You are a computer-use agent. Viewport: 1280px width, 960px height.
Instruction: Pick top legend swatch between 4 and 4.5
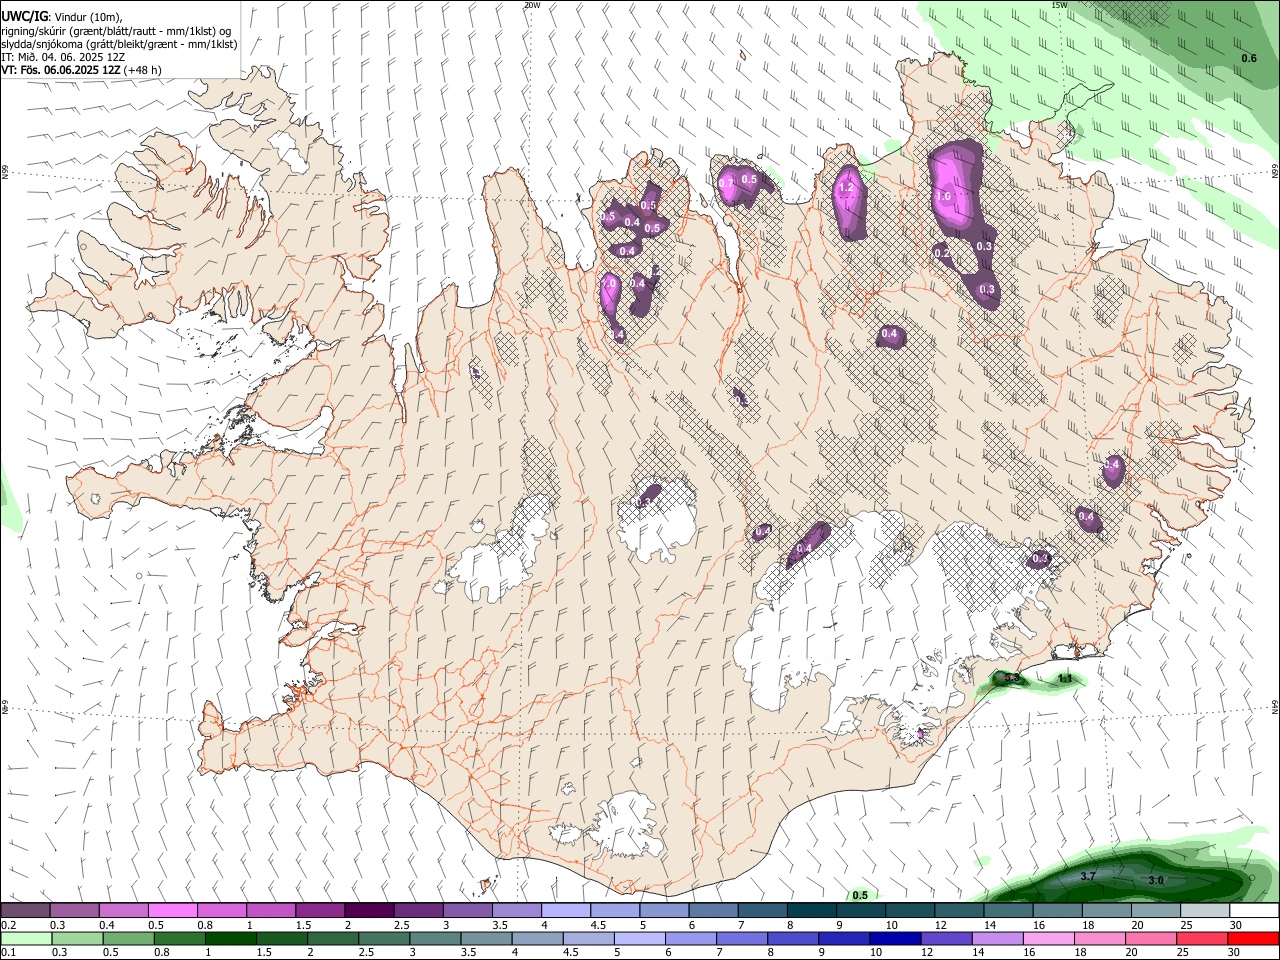coord(565,910)
